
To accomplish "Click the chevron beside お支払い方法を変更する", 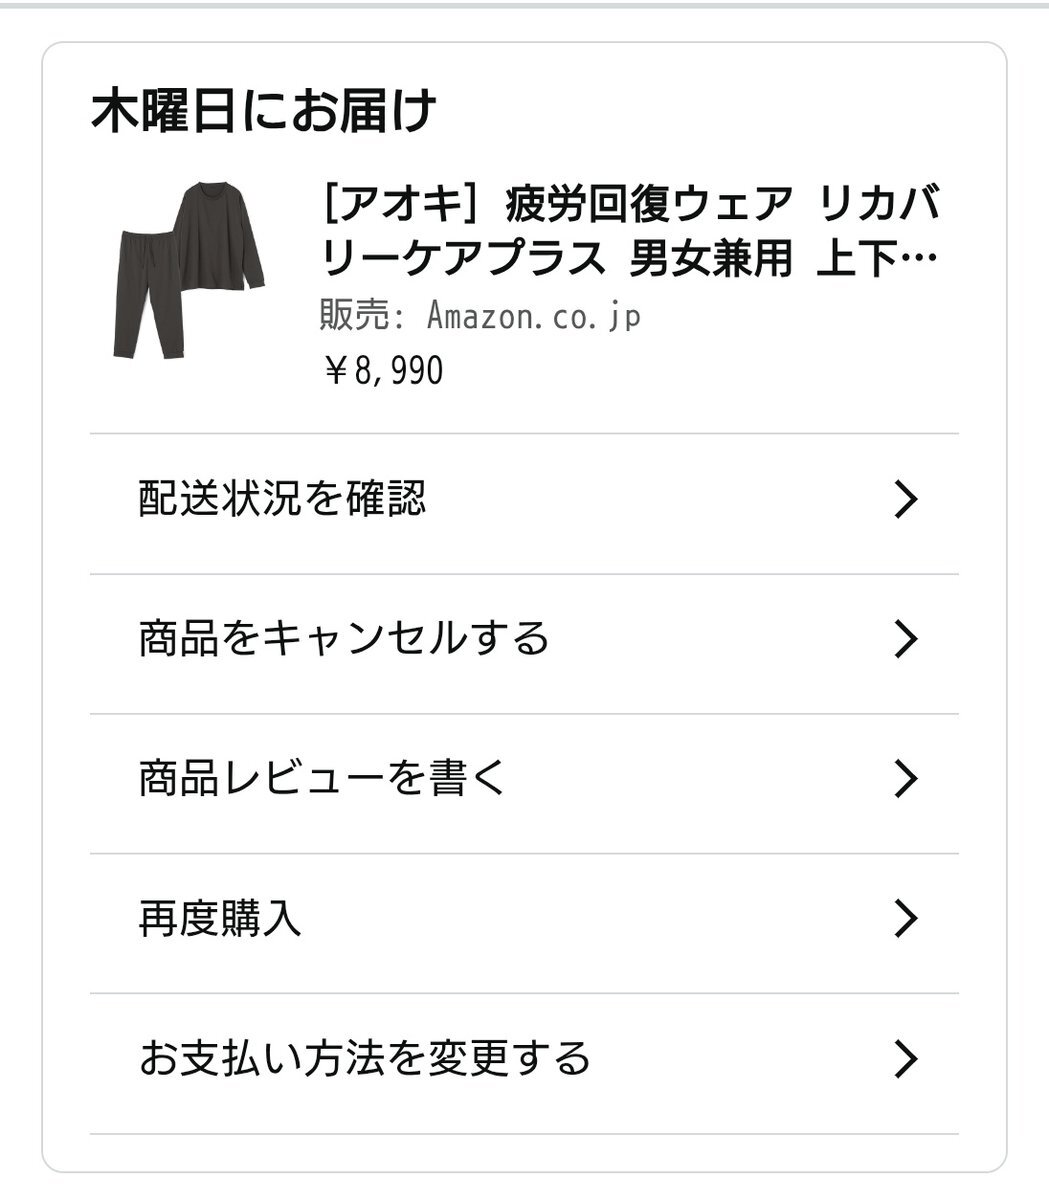I will (904, 1058).
